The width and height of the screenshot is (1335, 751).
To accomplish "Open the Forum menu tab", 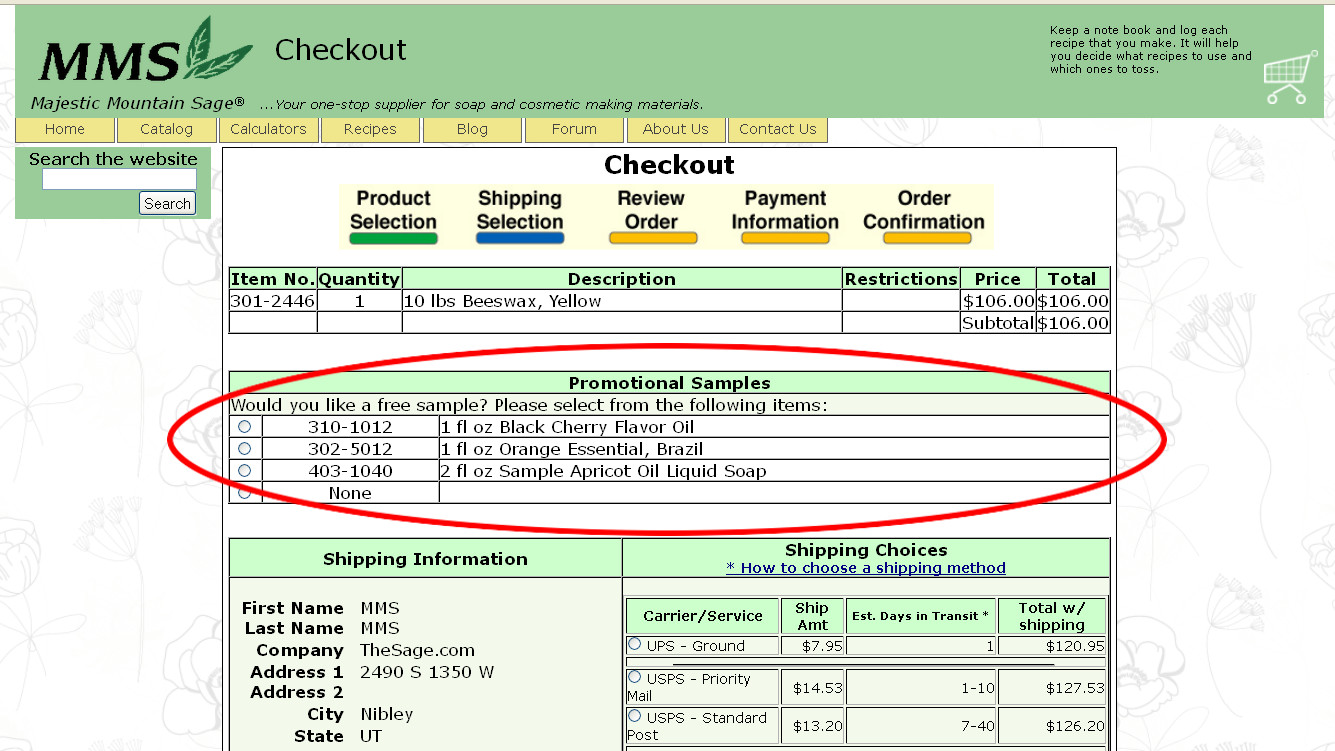I will coord(574,130).
